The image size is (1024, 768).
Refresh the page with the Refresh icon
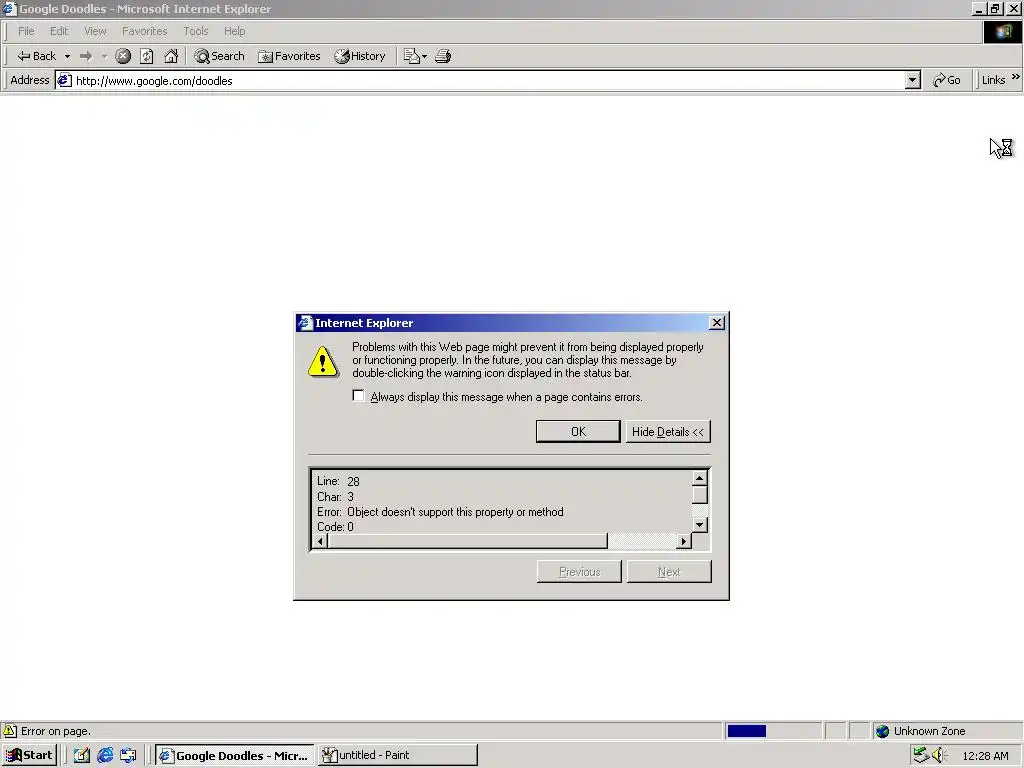pos(147,56)
